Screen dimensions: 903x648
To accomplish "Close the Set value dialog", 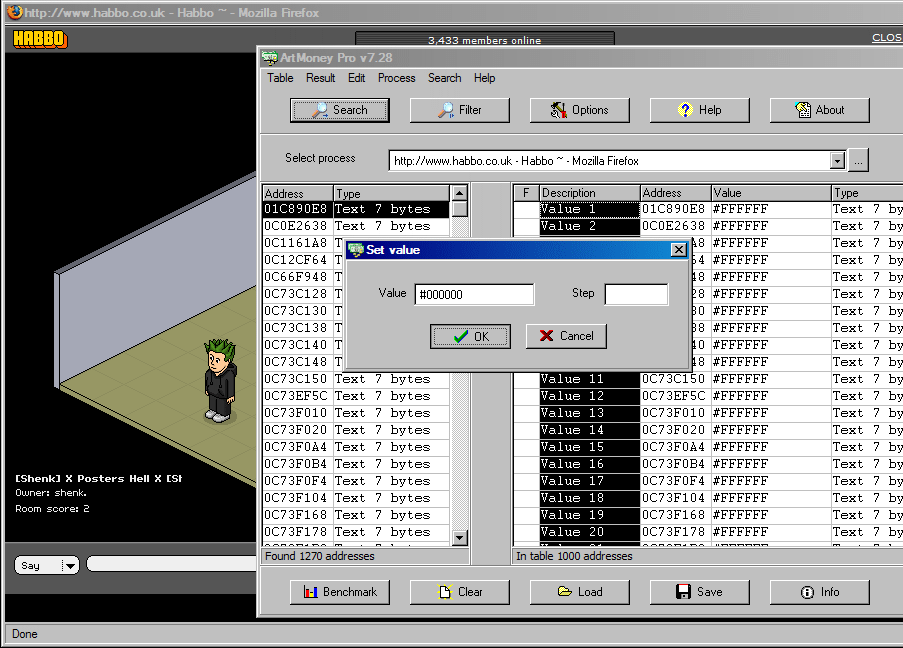I will point(679,249).
